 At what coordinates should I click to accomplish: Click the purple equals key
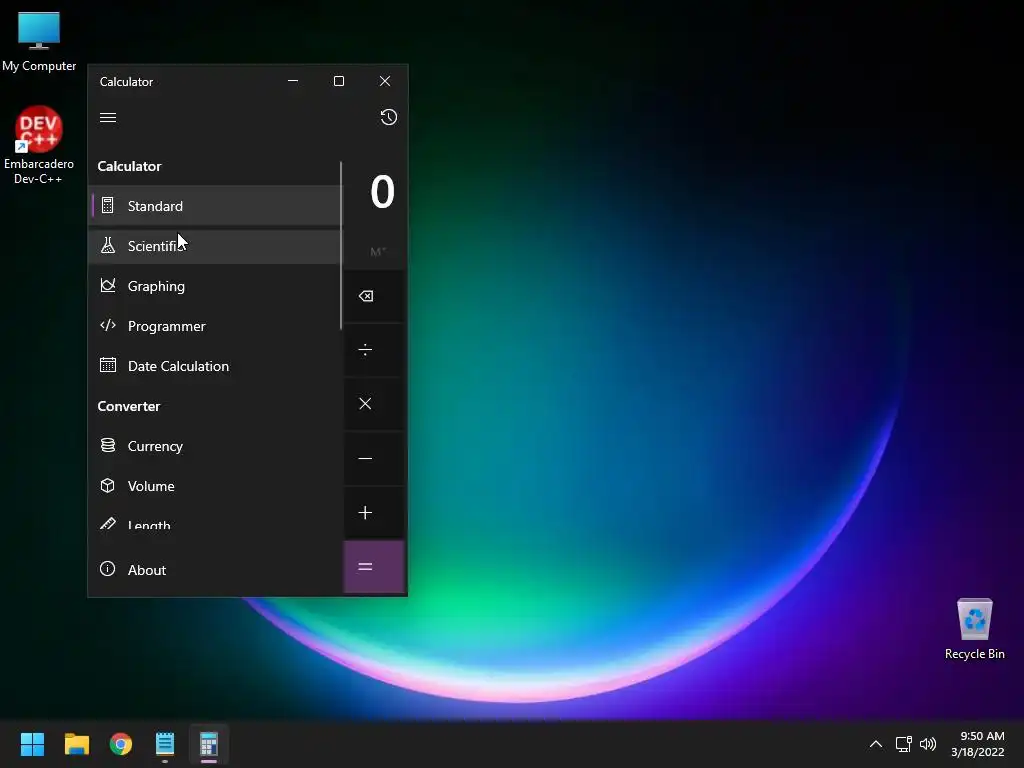tap(374, 567)
